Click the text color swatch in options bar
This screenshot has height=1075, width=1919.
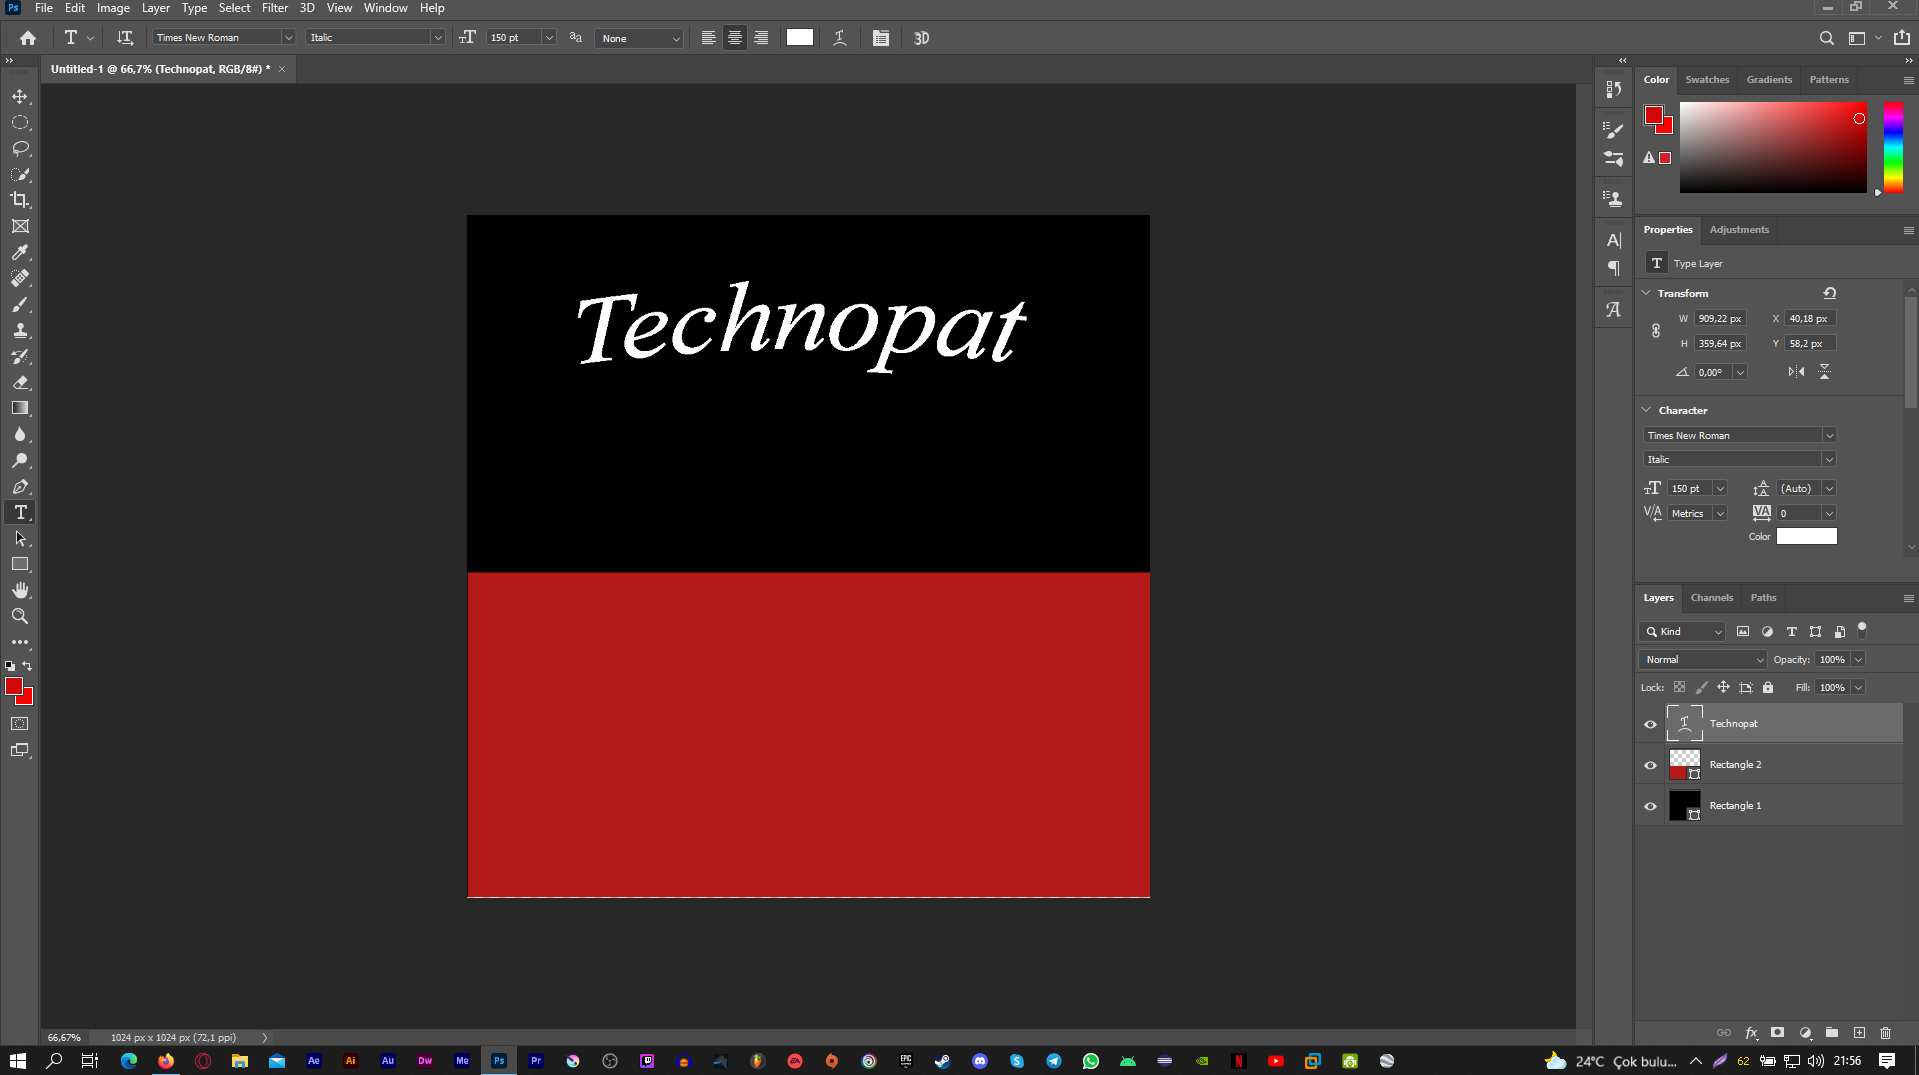point(800,38)
